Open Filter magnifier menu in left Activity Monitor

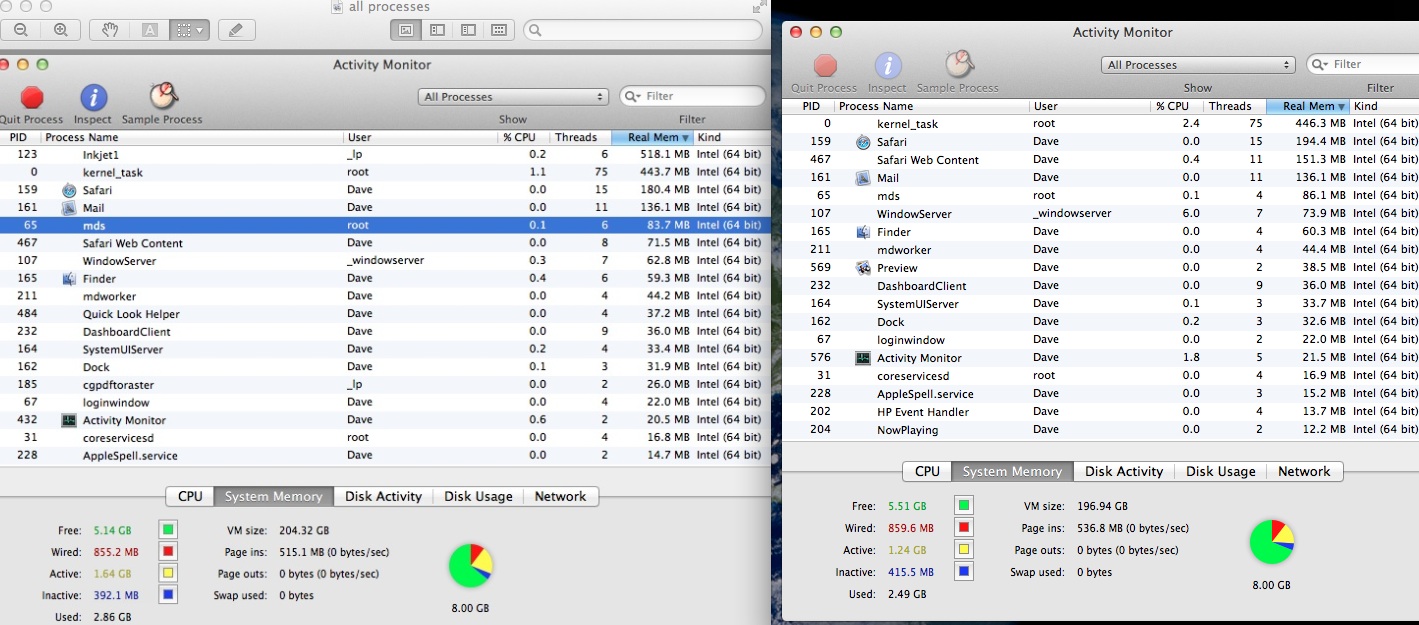(x=633, y=96)
